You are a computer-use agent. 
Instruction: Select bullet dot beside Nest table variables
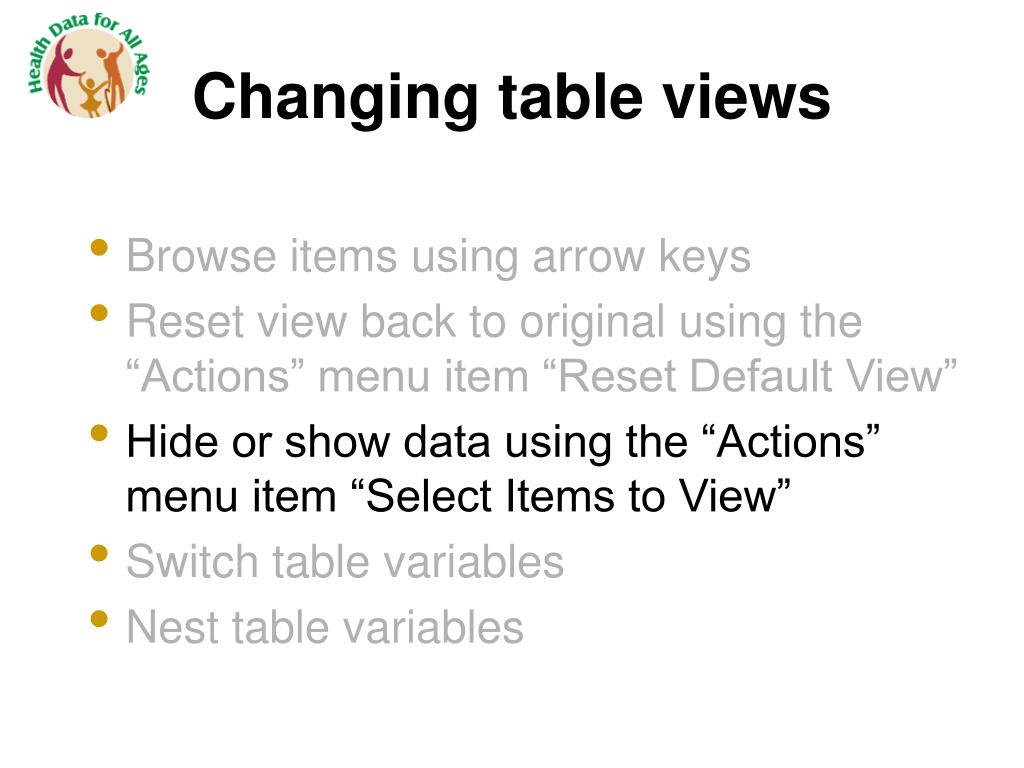coord(99,618)
